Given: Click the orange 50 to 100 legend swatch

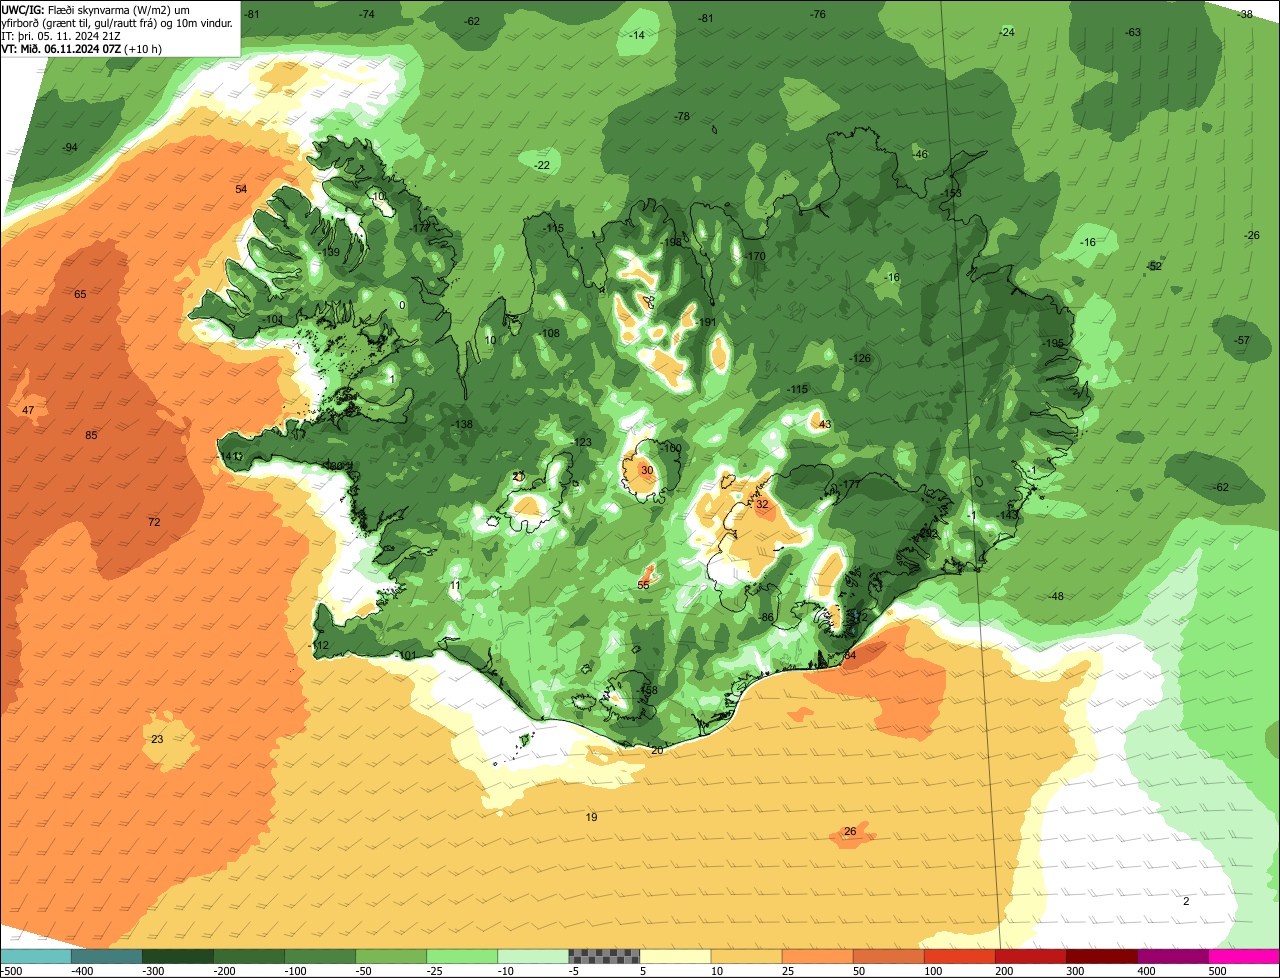Looking at the screenshot, I should pyautogui.click(x=888, y=956).
